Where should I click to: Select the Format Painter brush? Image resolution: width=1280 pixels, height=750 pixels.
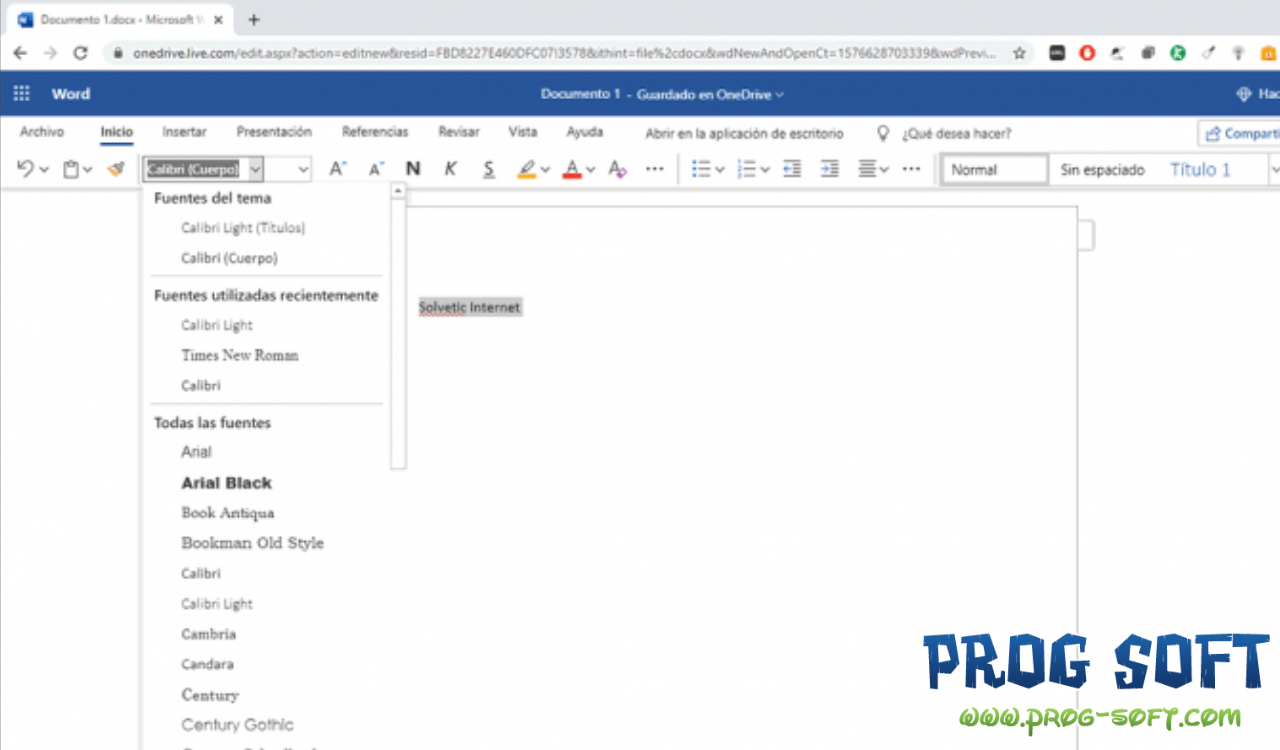click(116, 169)
